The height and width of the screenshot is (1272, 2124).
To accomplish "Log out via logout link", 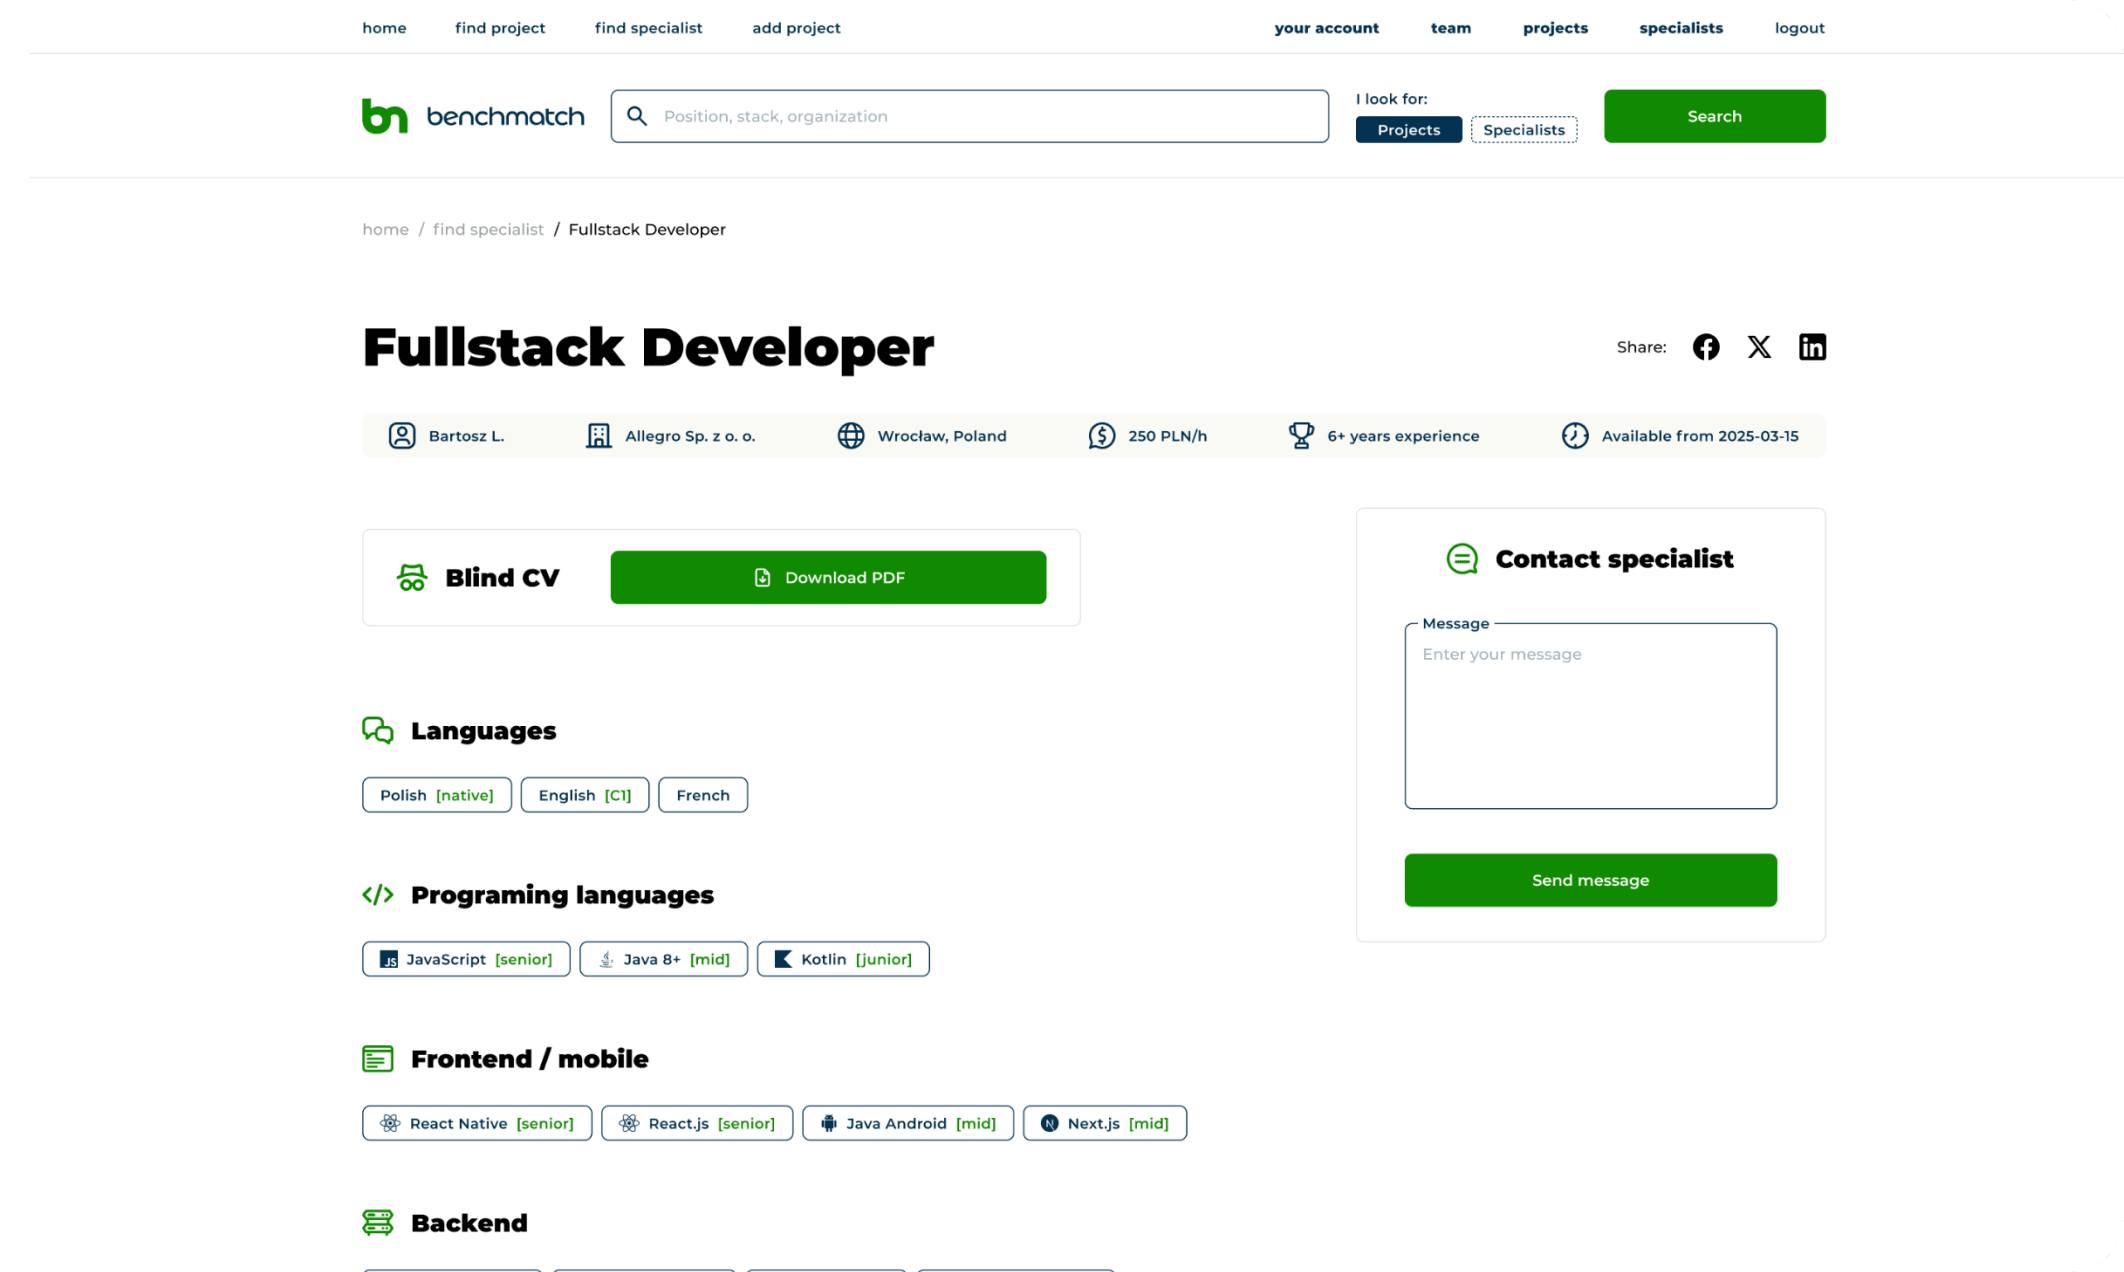I will [x=1799, y=28].
